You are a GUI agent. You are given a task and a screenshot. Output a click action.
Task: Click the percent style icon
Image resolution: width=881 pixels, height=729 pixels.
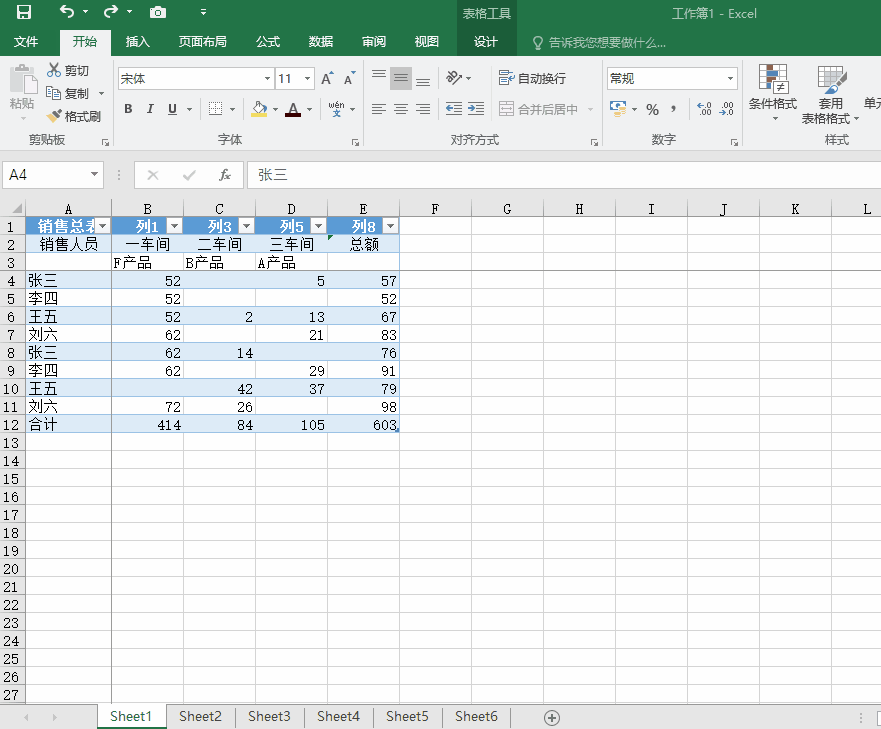pos(652,109)
